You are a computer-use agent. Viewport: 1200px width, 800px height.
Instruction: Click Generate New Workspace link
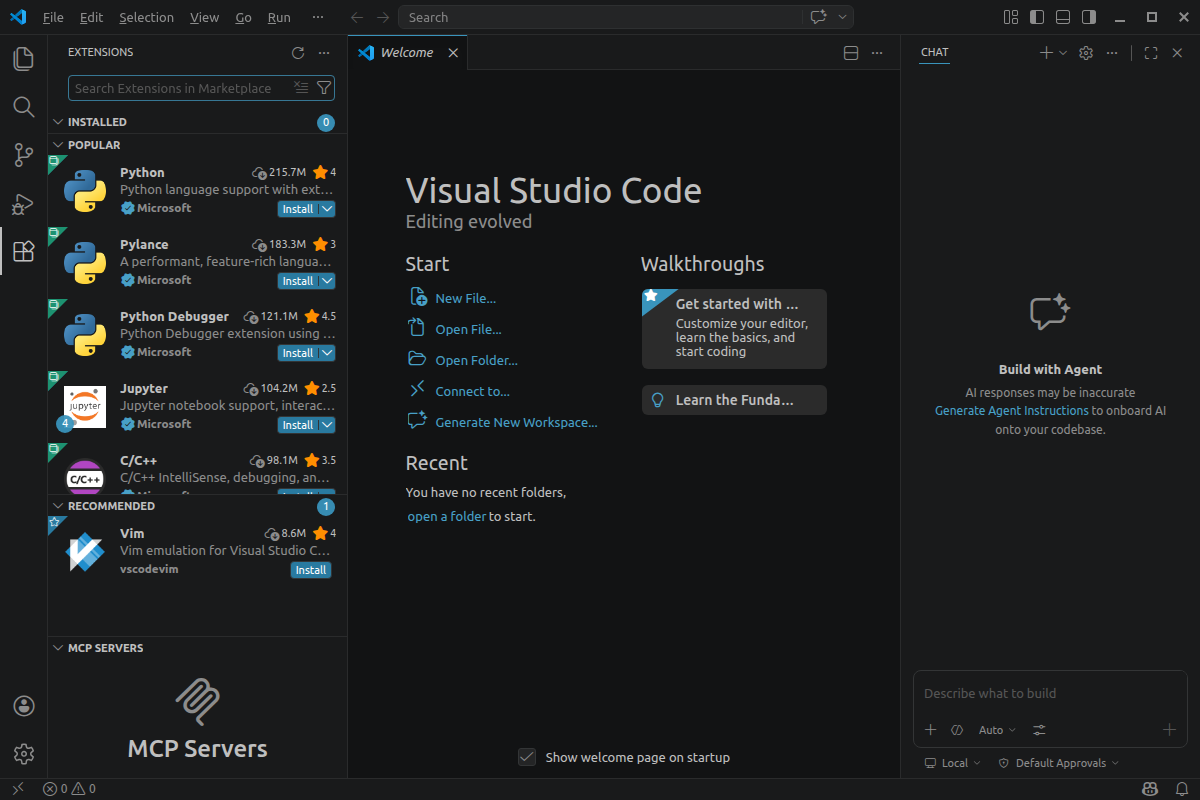coord(516,422)
